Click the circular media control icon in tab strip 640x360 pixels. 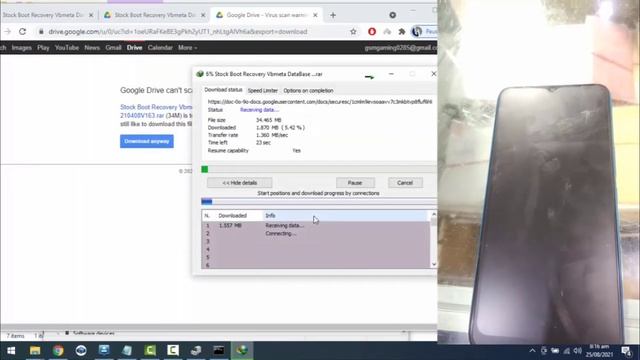coord(393,15)
